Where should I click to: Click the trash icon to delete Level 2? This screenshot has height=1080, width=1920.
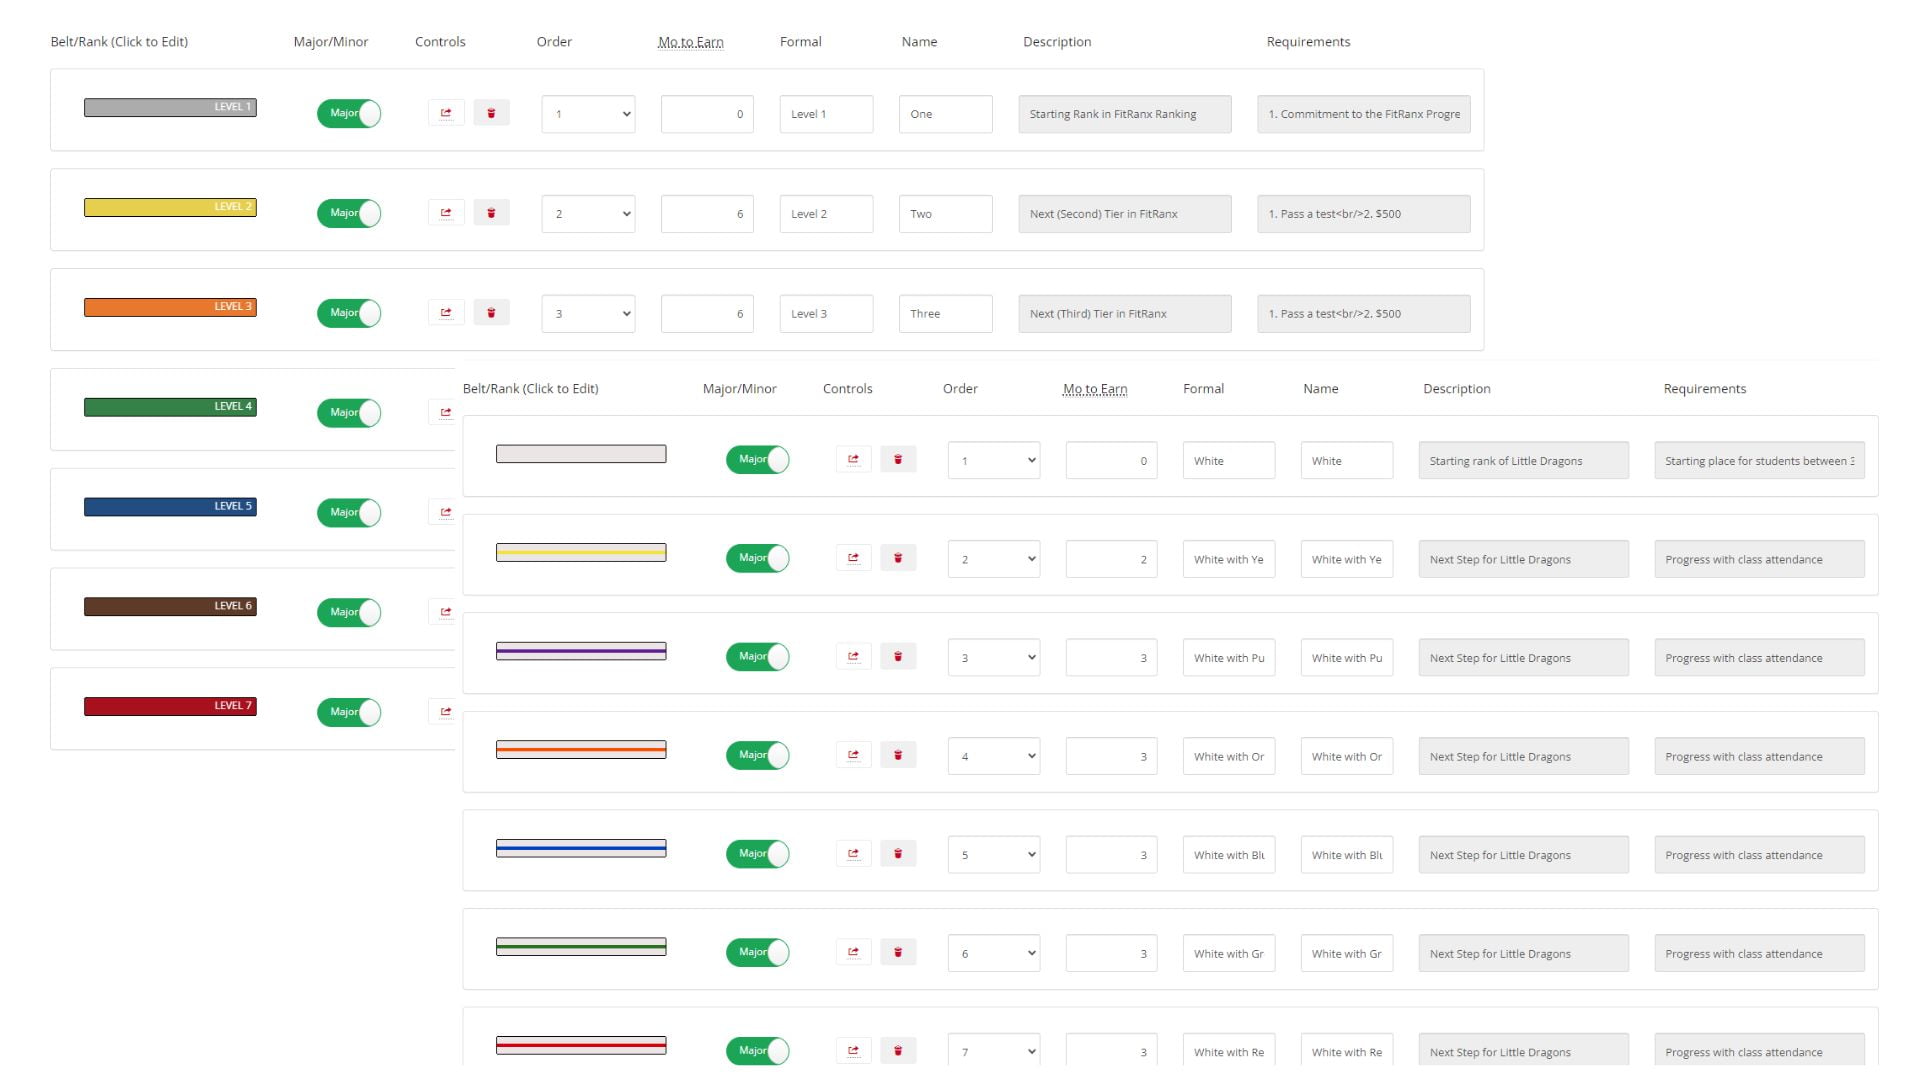pyautogui.click(x=491, y=212)
